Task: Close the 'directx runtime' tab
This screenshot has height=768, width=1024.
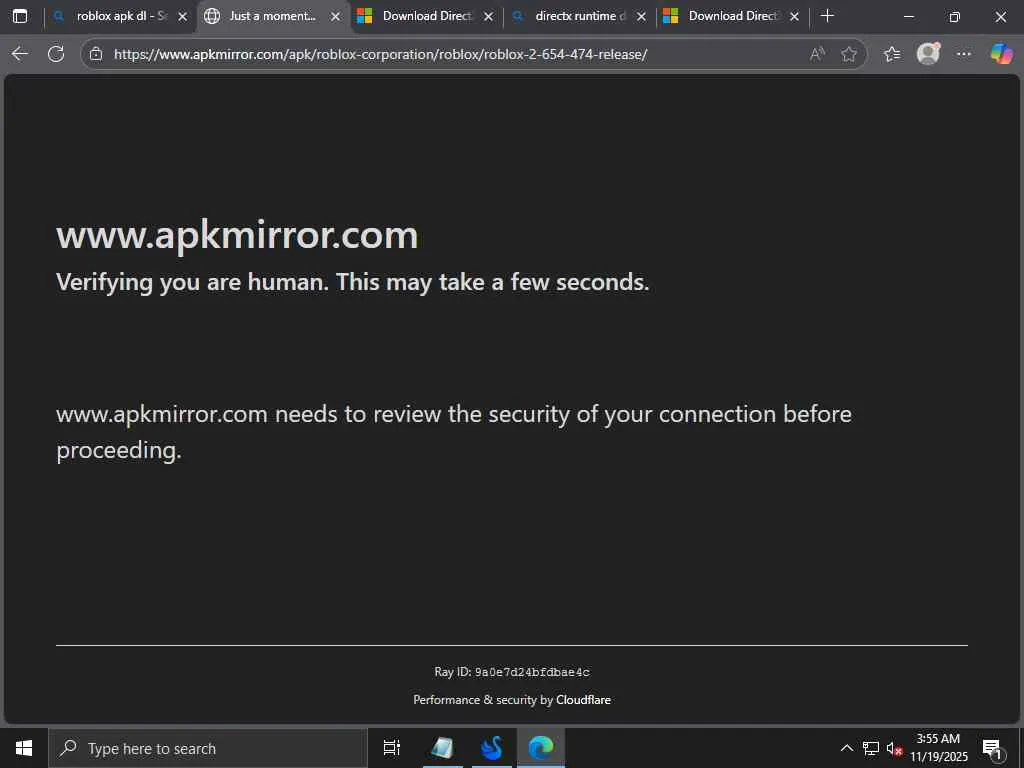Action: 641,17
